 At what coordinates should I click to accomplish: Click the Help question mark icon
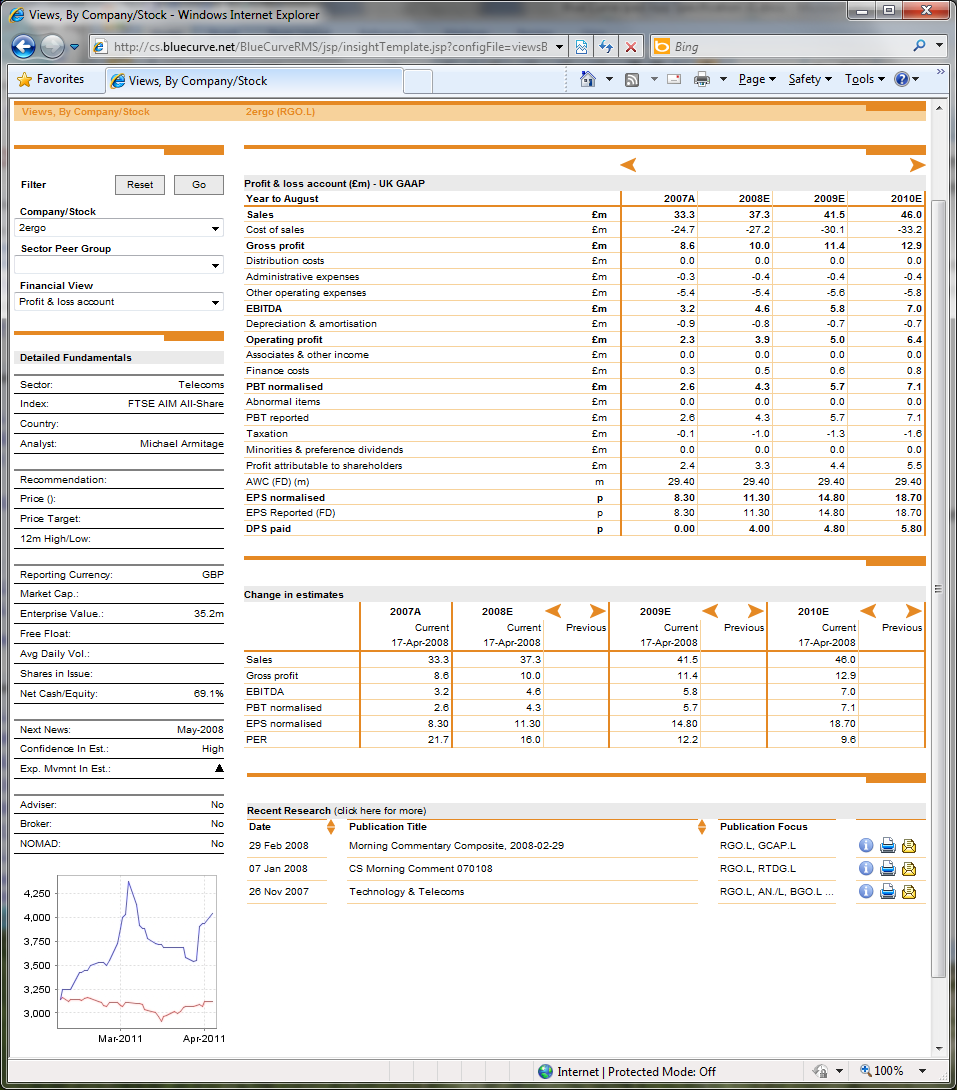pos(902,79)
